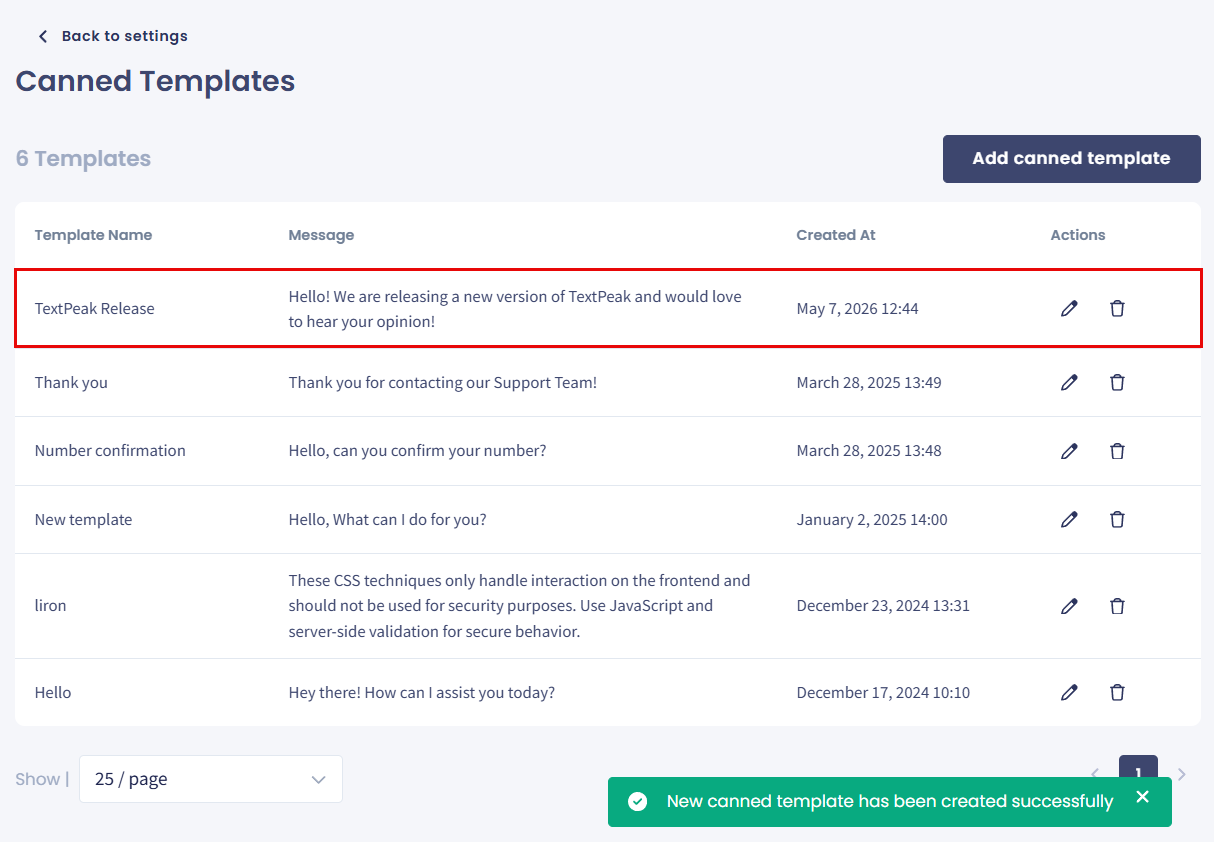Delete the Hello template

tap(1117, 693)
